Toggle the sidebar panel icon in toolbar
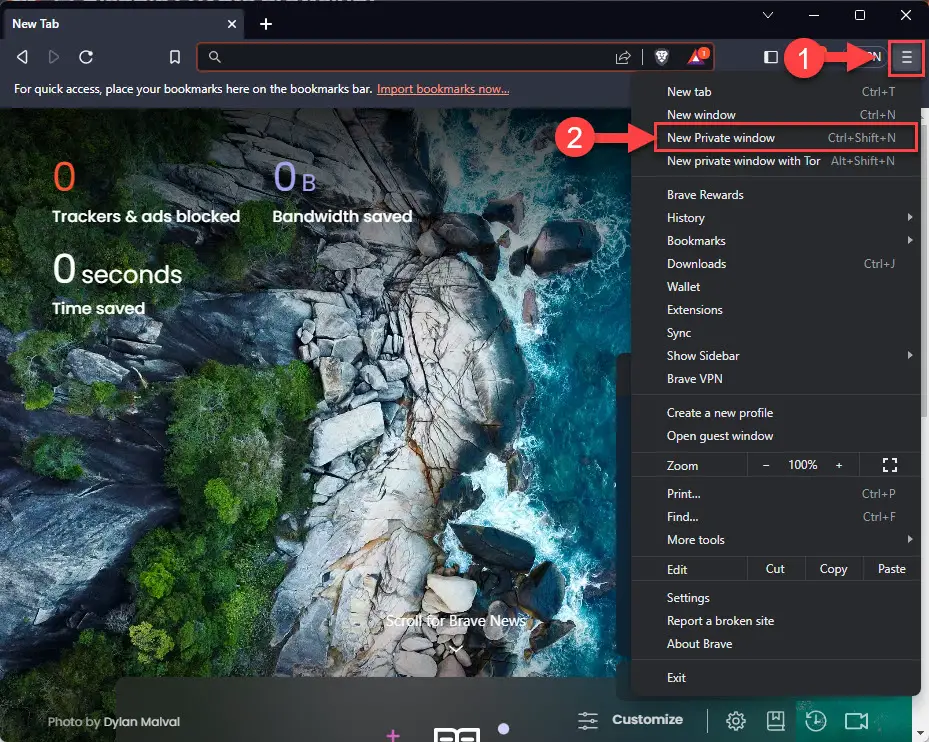Screen dimensions: 929x742 click(771, 57)
